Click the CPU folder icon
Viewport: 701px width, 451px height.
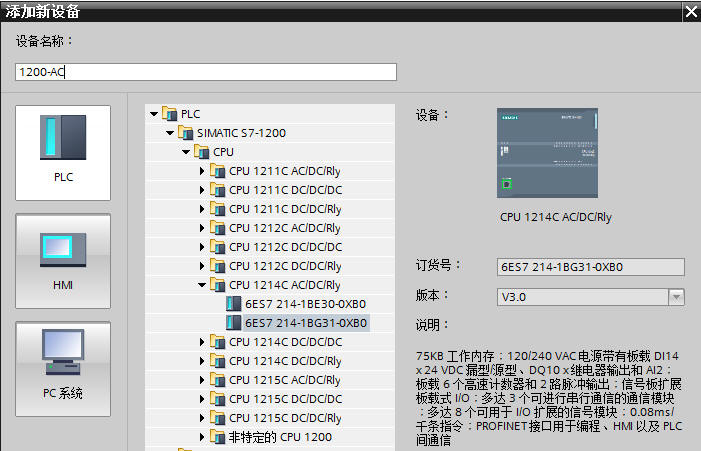(202, 152)
